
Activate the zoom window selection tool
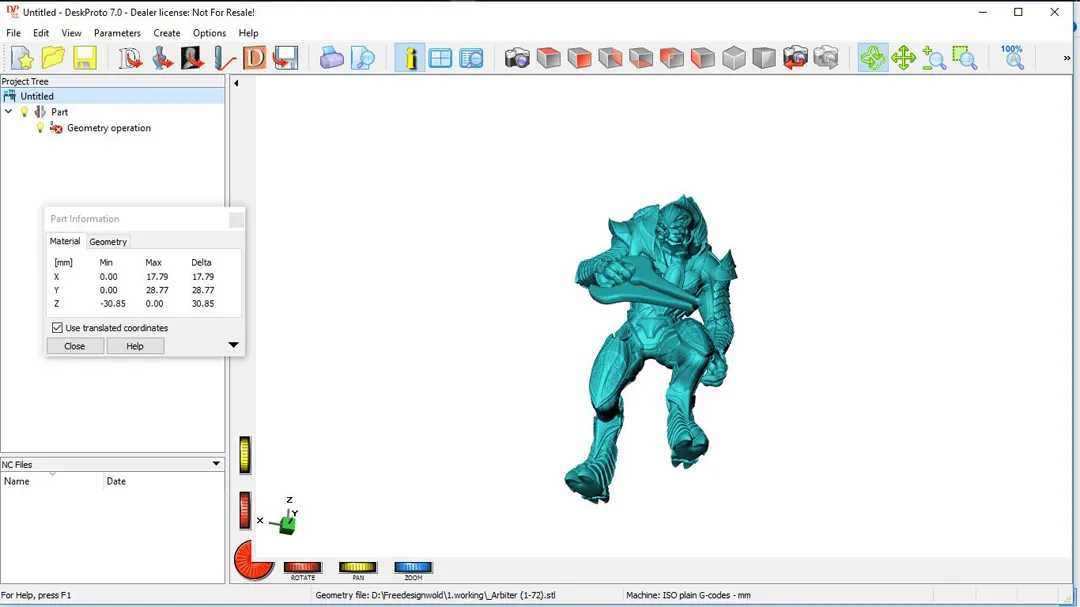tap(965, 58)
